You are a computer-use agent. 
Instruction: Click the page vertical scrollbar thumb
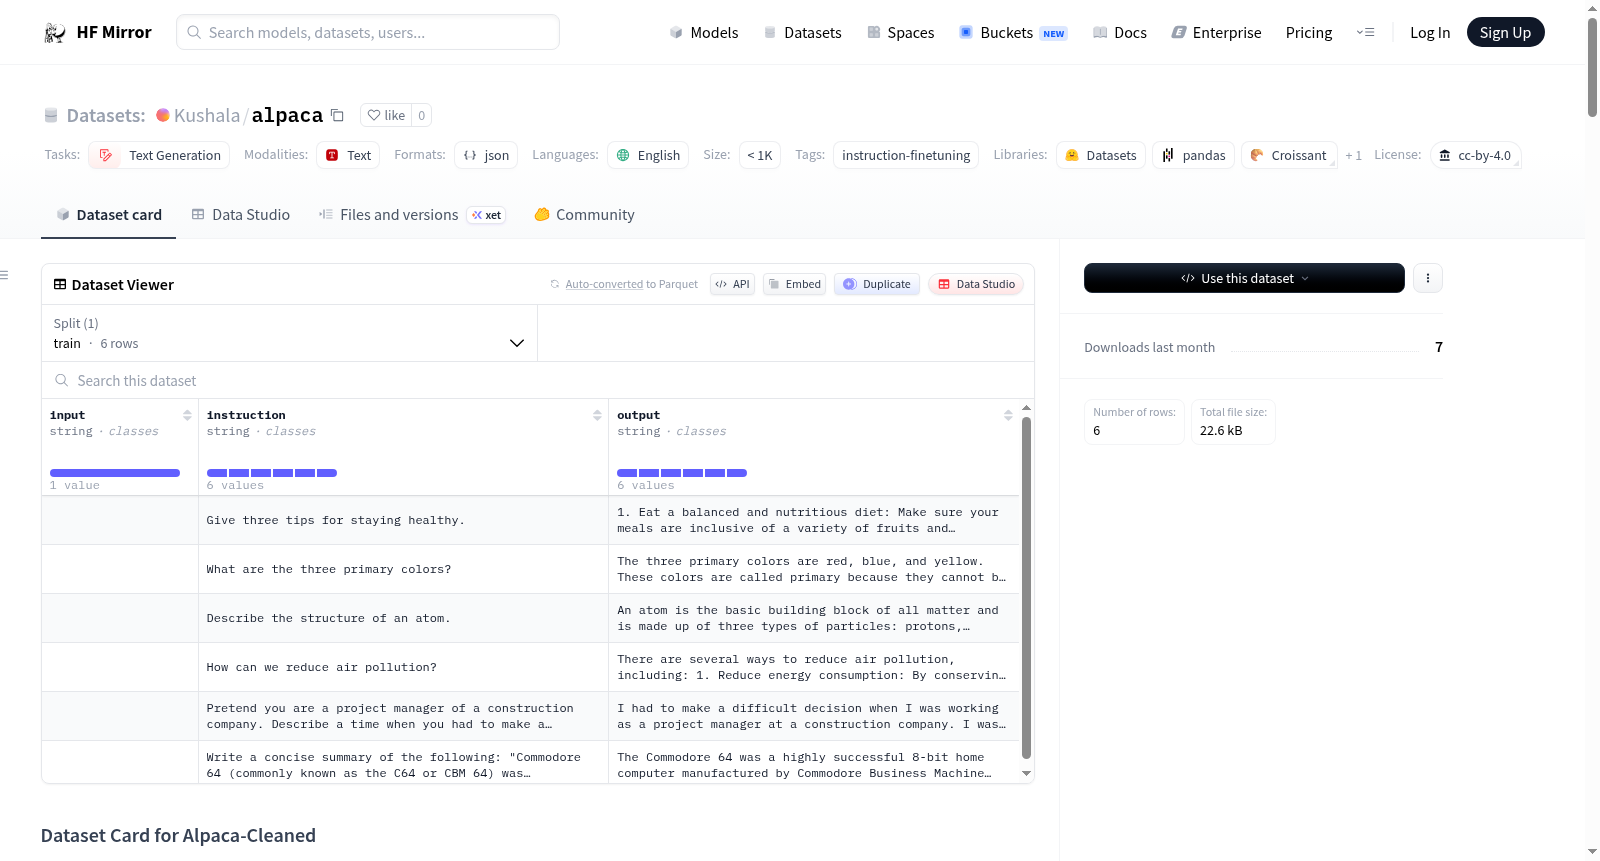click(x=1592, y=67)
